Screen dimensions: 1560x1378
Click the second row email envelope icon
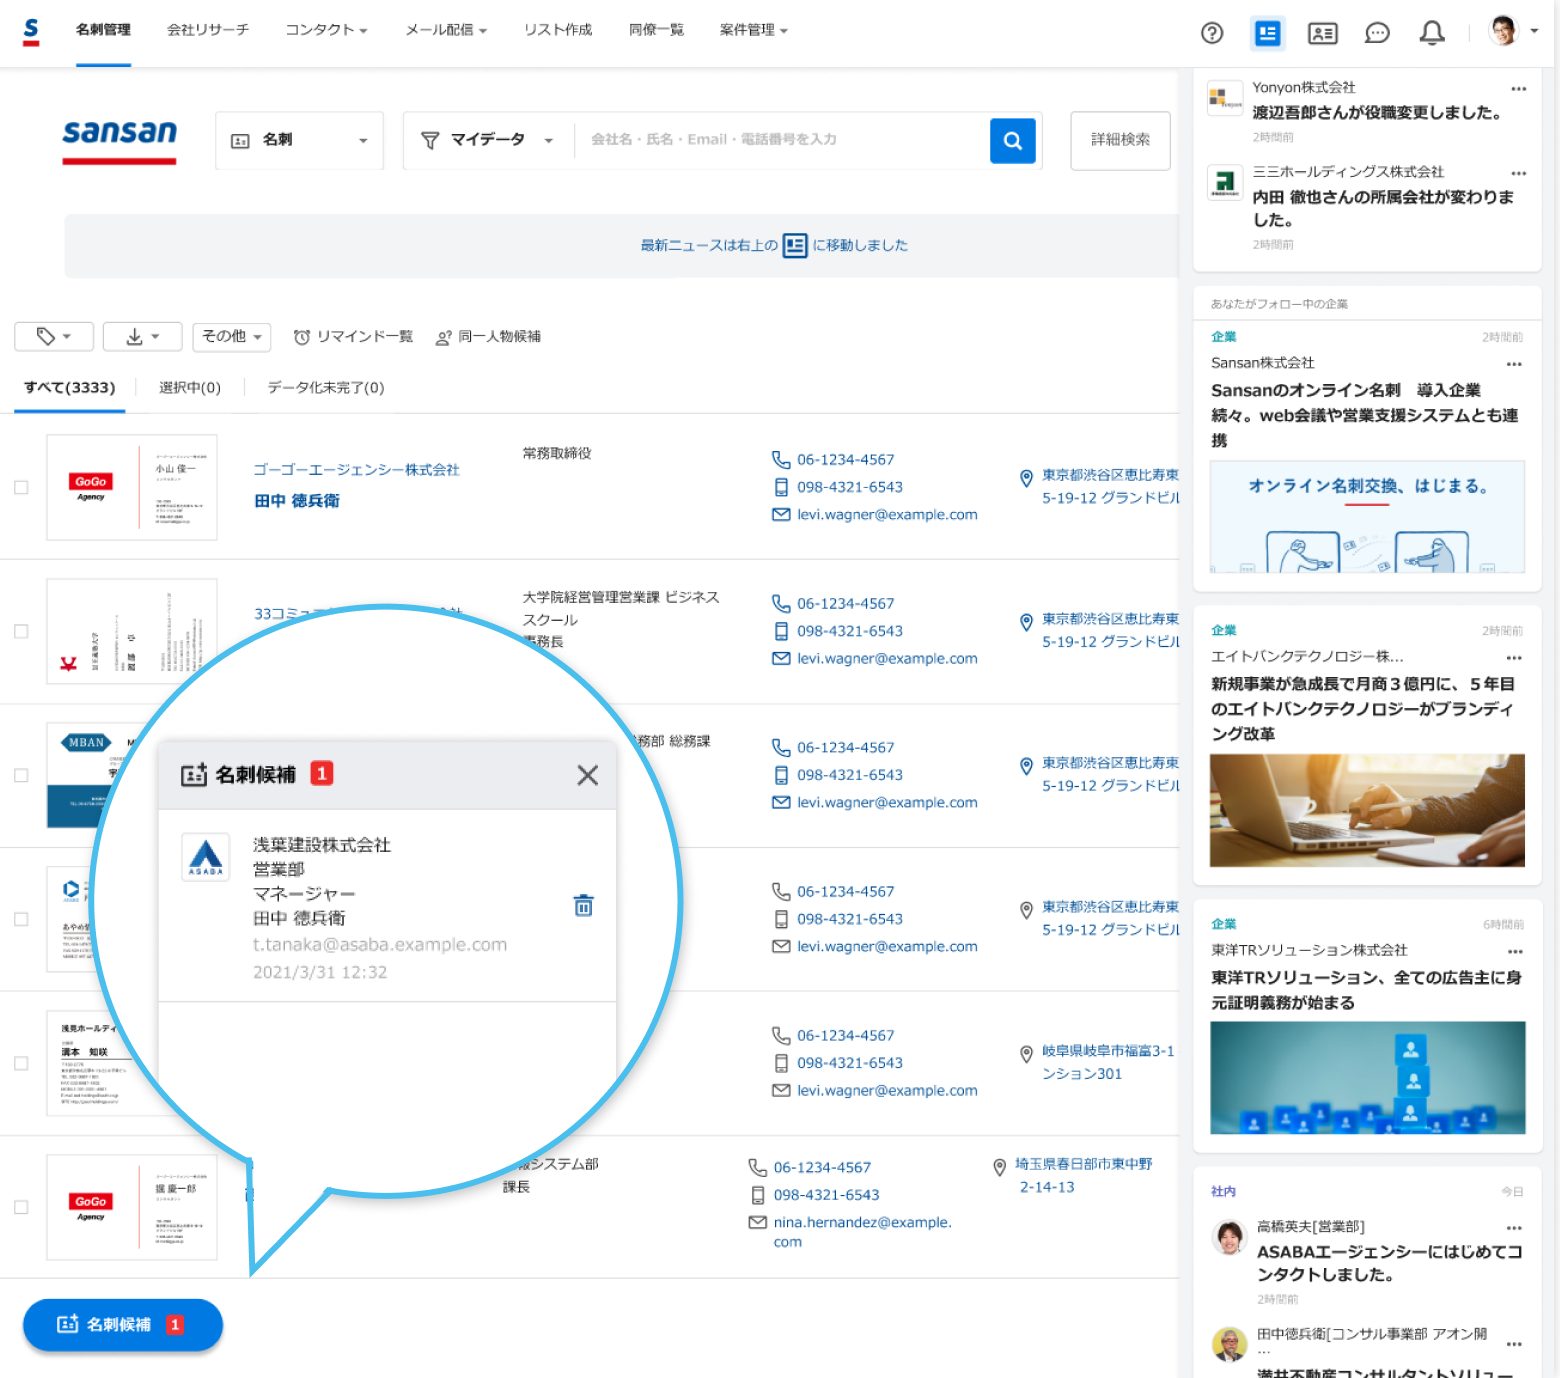[781, 659]
